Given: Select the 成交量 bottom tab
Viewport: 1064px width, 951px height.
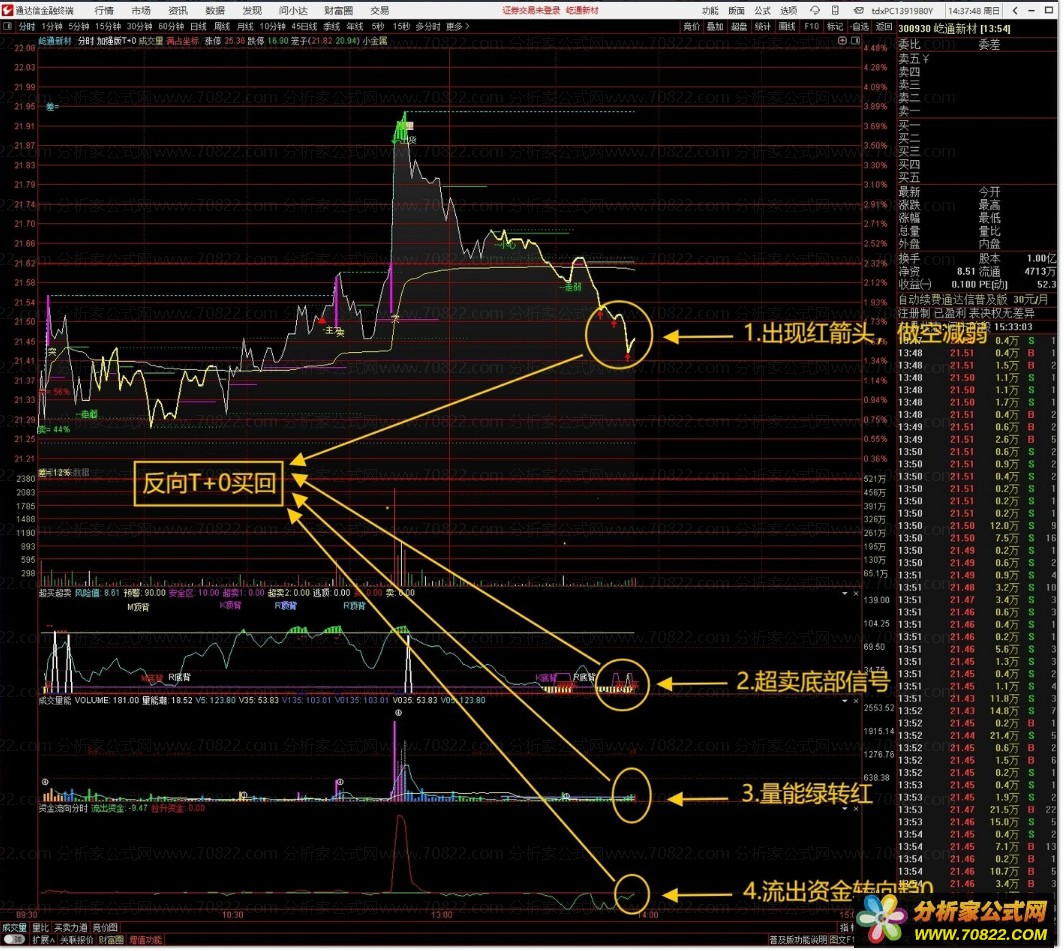Looking at the screenshot, I should (14, 928).
